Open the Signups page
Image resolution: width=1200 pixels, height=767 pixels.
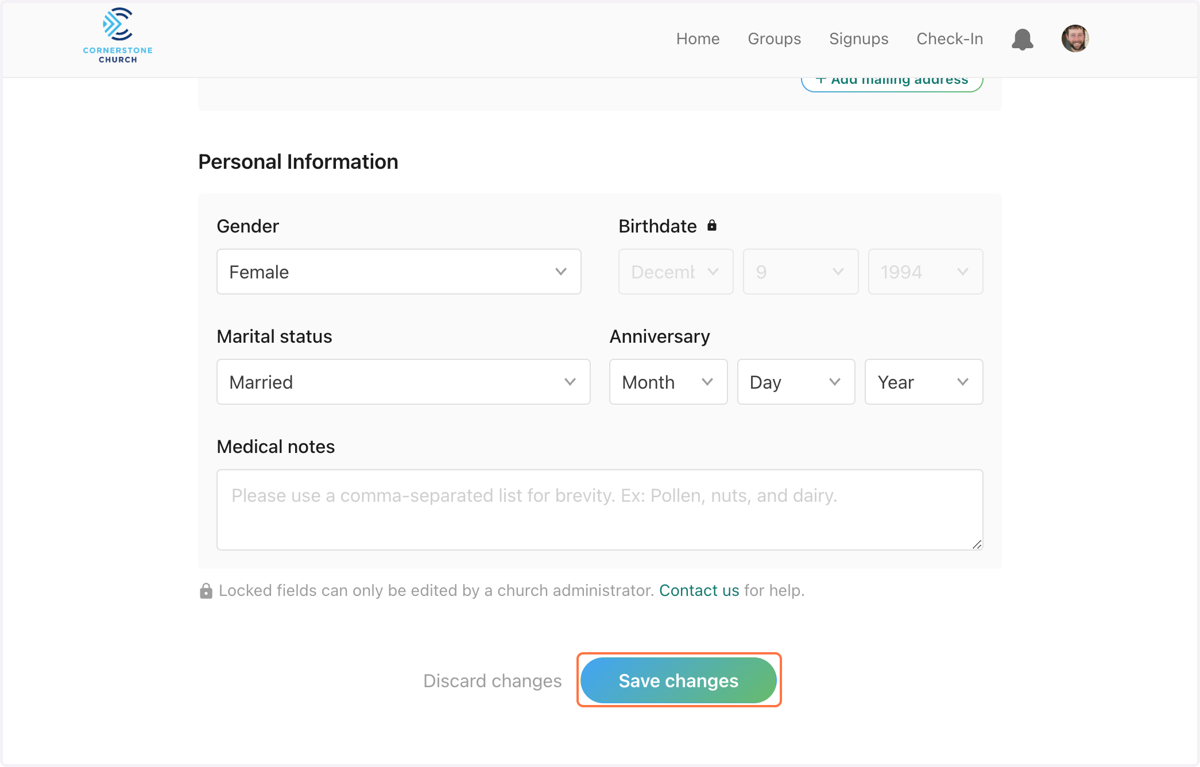[x=859, y=39]
